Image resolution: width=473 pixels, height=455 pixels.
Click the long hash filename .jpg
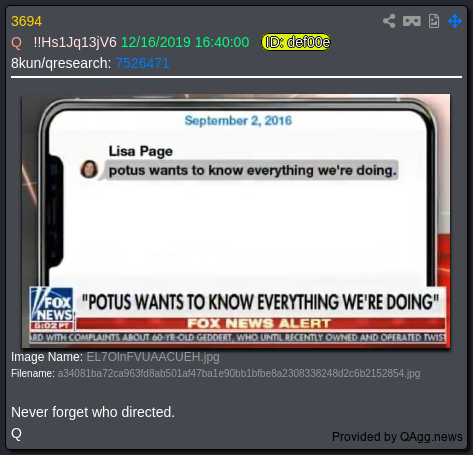point(239,373)
